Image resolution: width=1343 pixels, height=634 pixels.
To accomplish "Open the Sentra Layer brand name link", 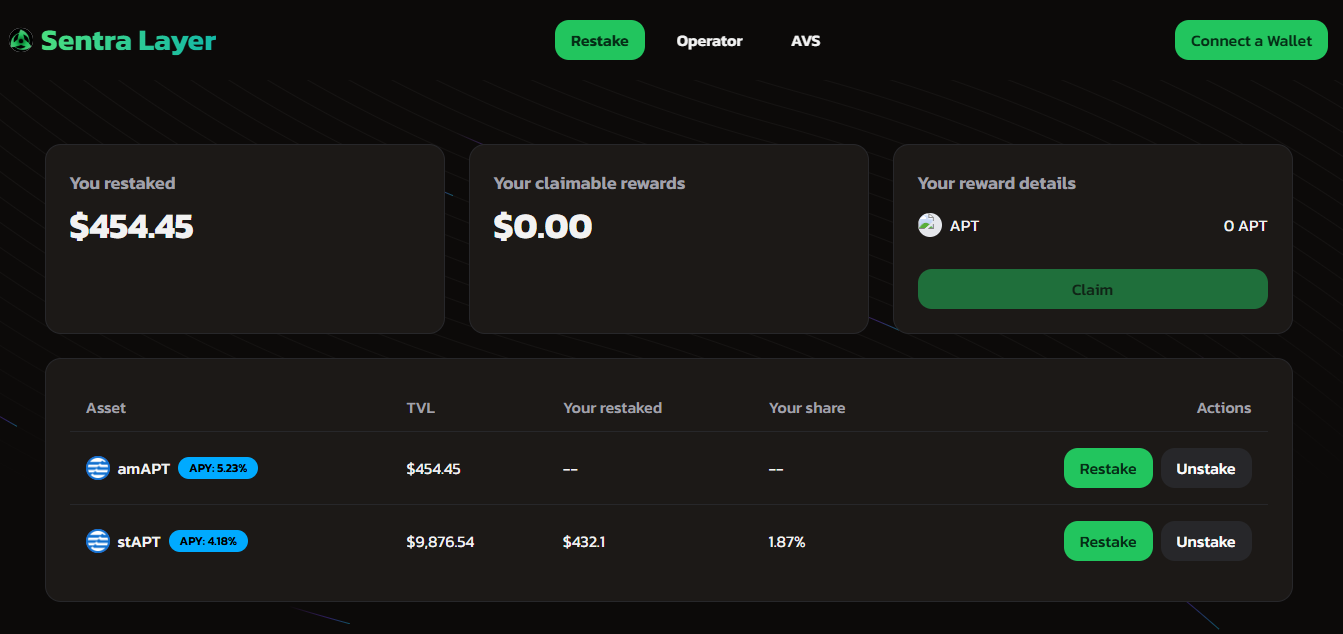I will [128, 41].
